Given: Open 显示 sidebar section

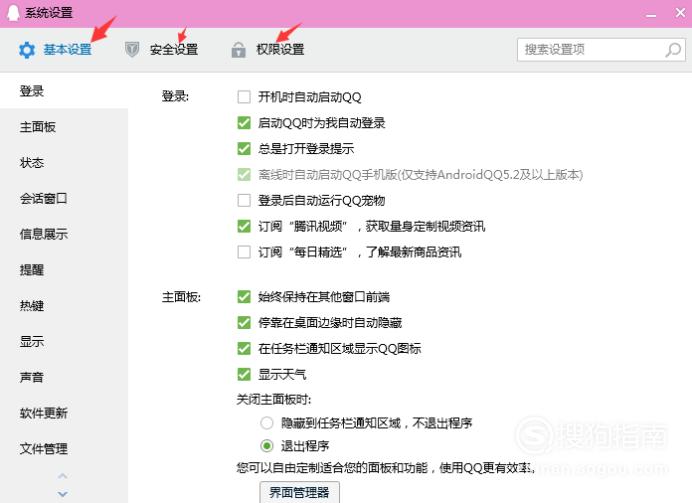Looking at the screenshot, I should pos(64,342).
